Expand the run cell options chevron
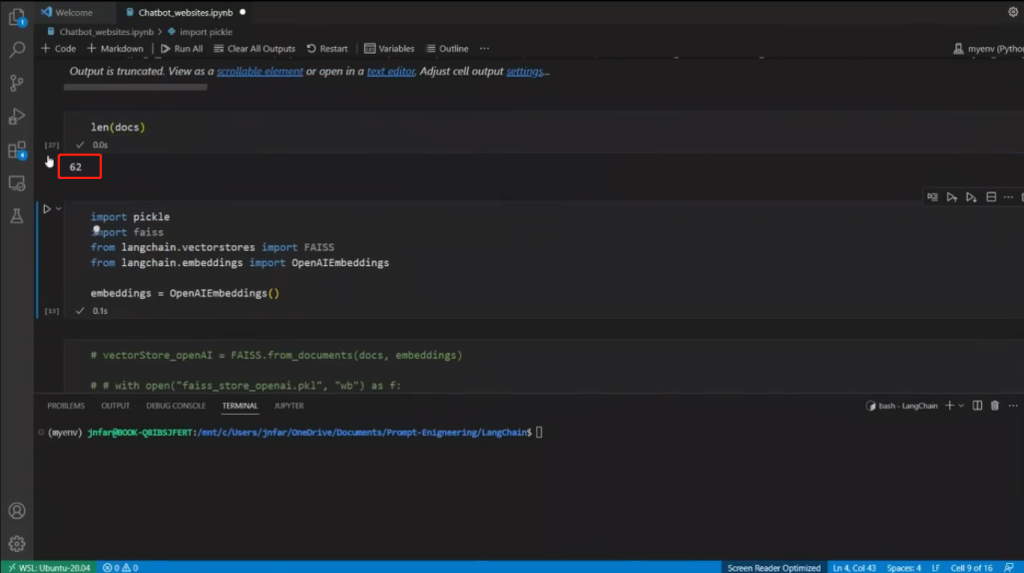The image size is (1024, 573). click(59, 209)
